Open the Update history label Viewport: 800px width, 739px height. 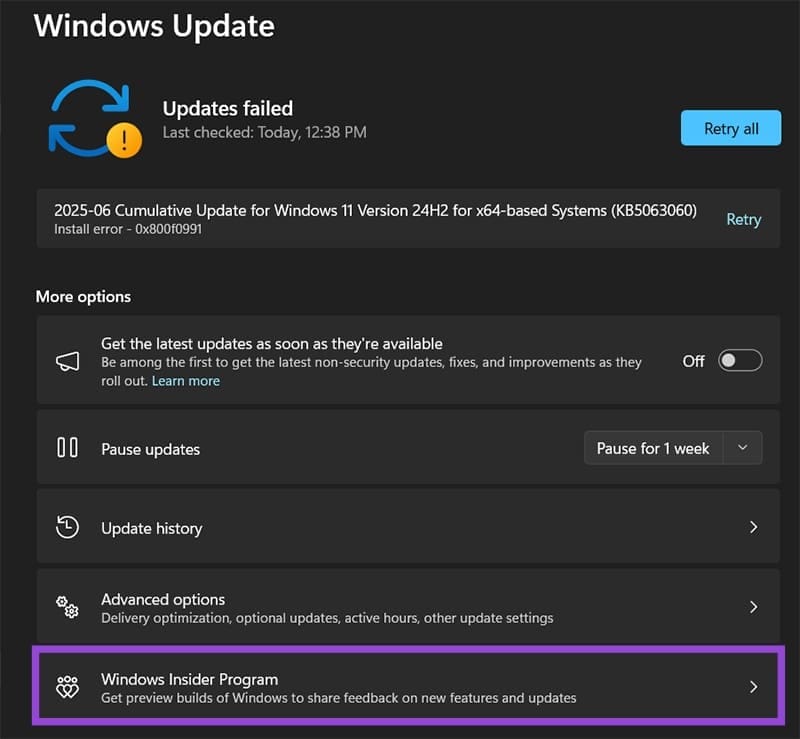pyautogui.click(x=152, y=528)
